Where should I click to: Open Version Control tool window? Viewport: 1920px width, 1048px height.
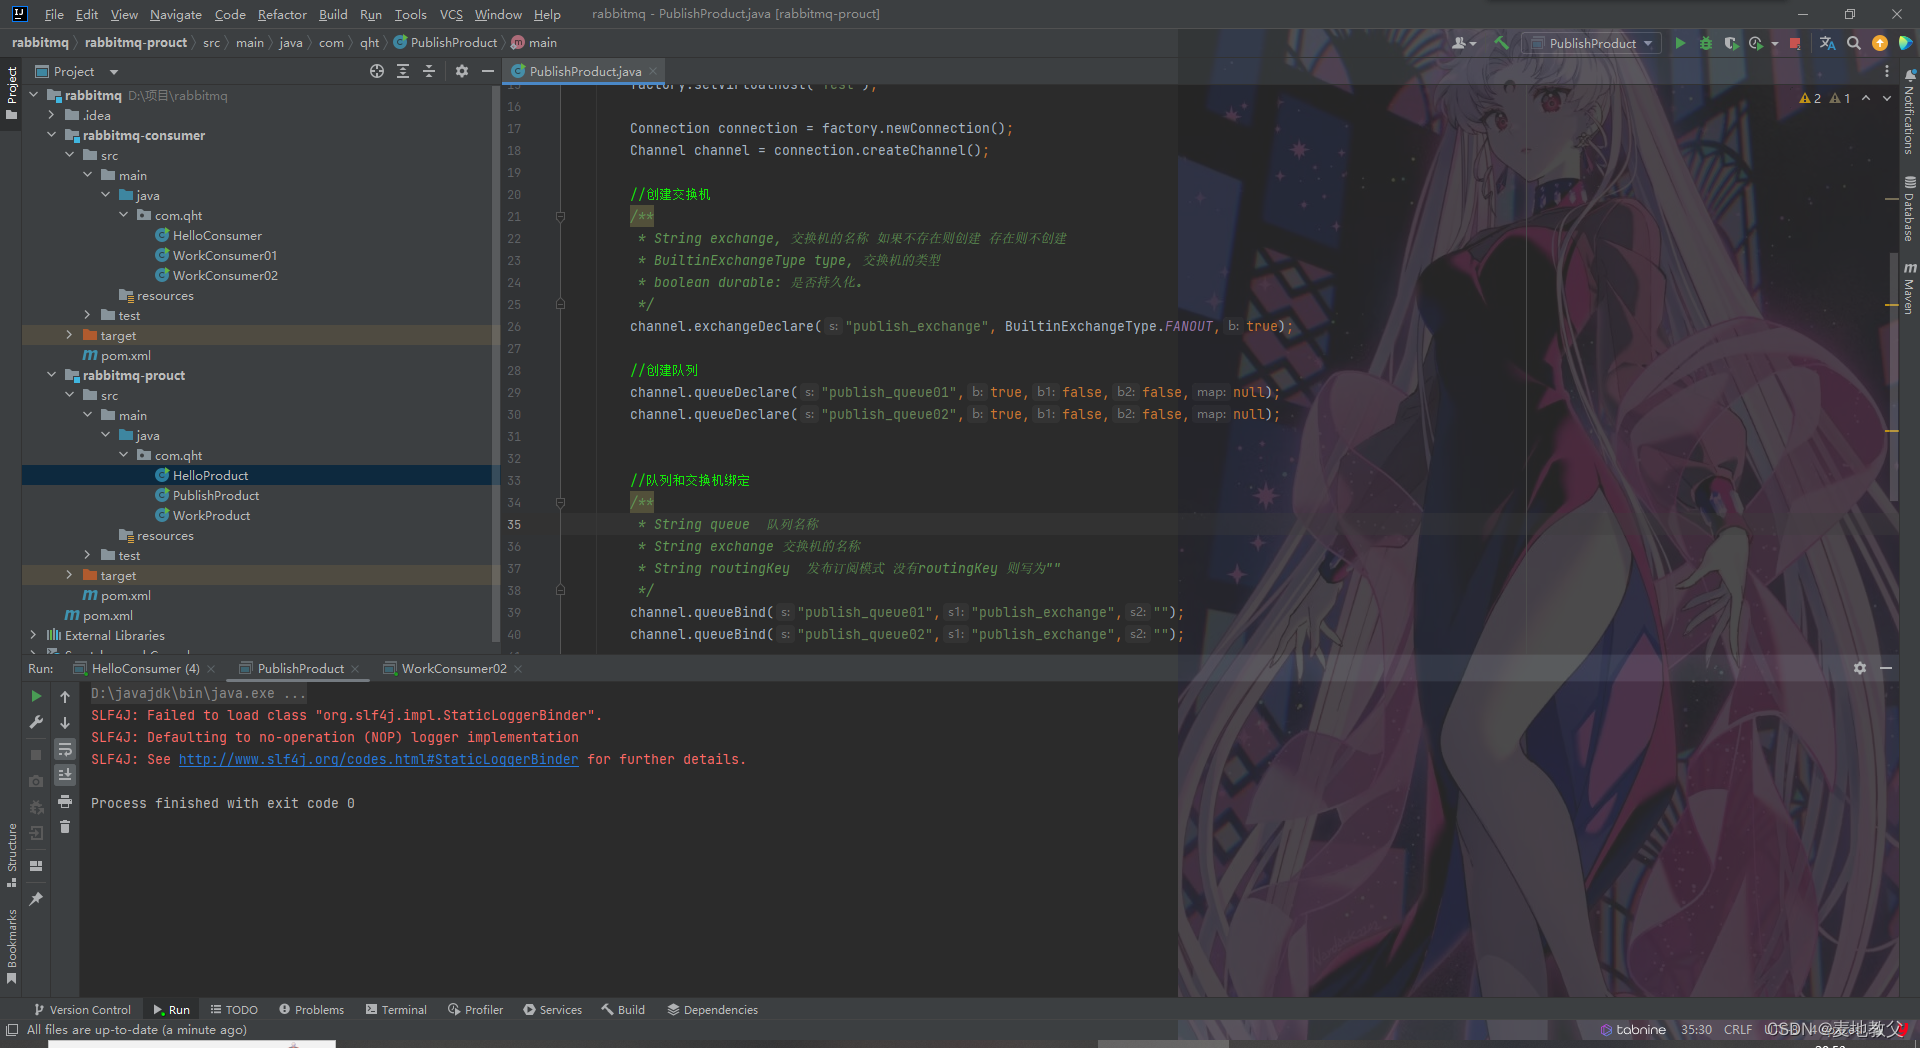point(82,1010)
